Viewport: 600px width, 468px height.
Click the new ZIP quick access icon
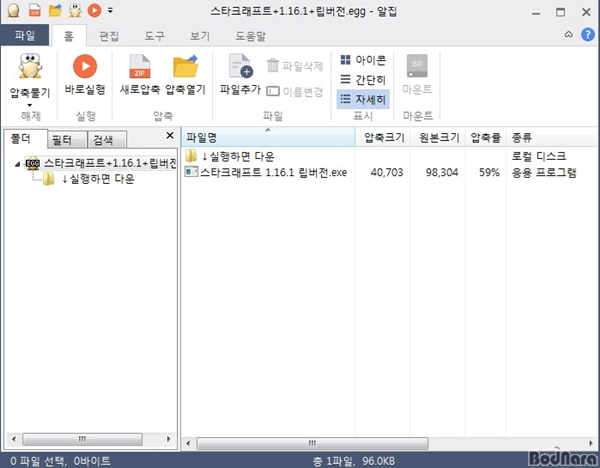click(35, 10)
